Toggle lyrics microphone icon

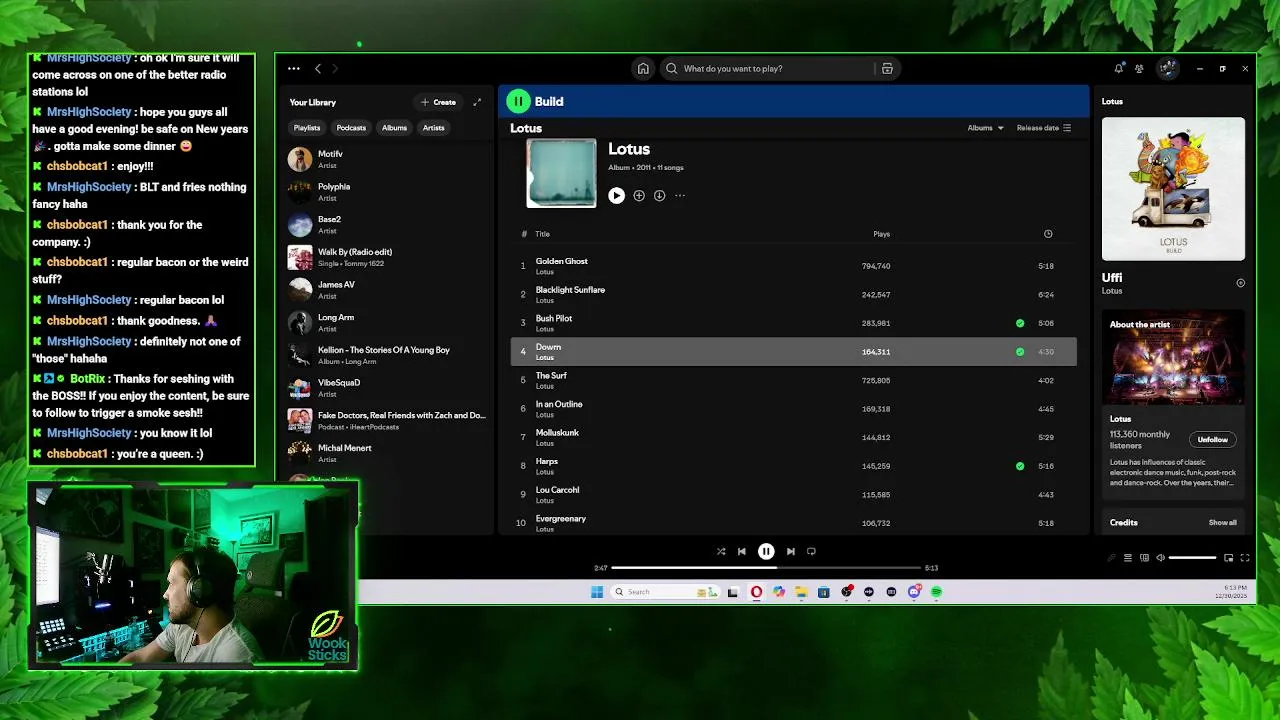point(1111,558)
